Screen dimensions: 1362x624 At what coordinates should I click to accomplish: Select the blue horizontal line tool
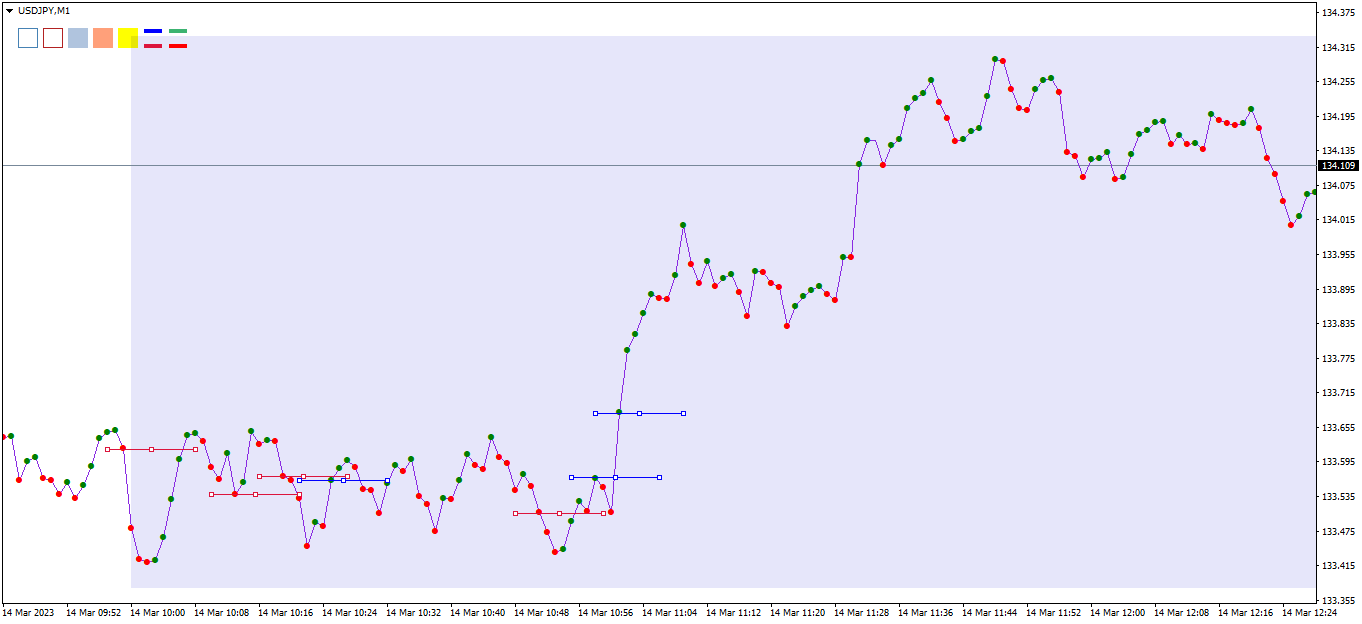[153, 31]
